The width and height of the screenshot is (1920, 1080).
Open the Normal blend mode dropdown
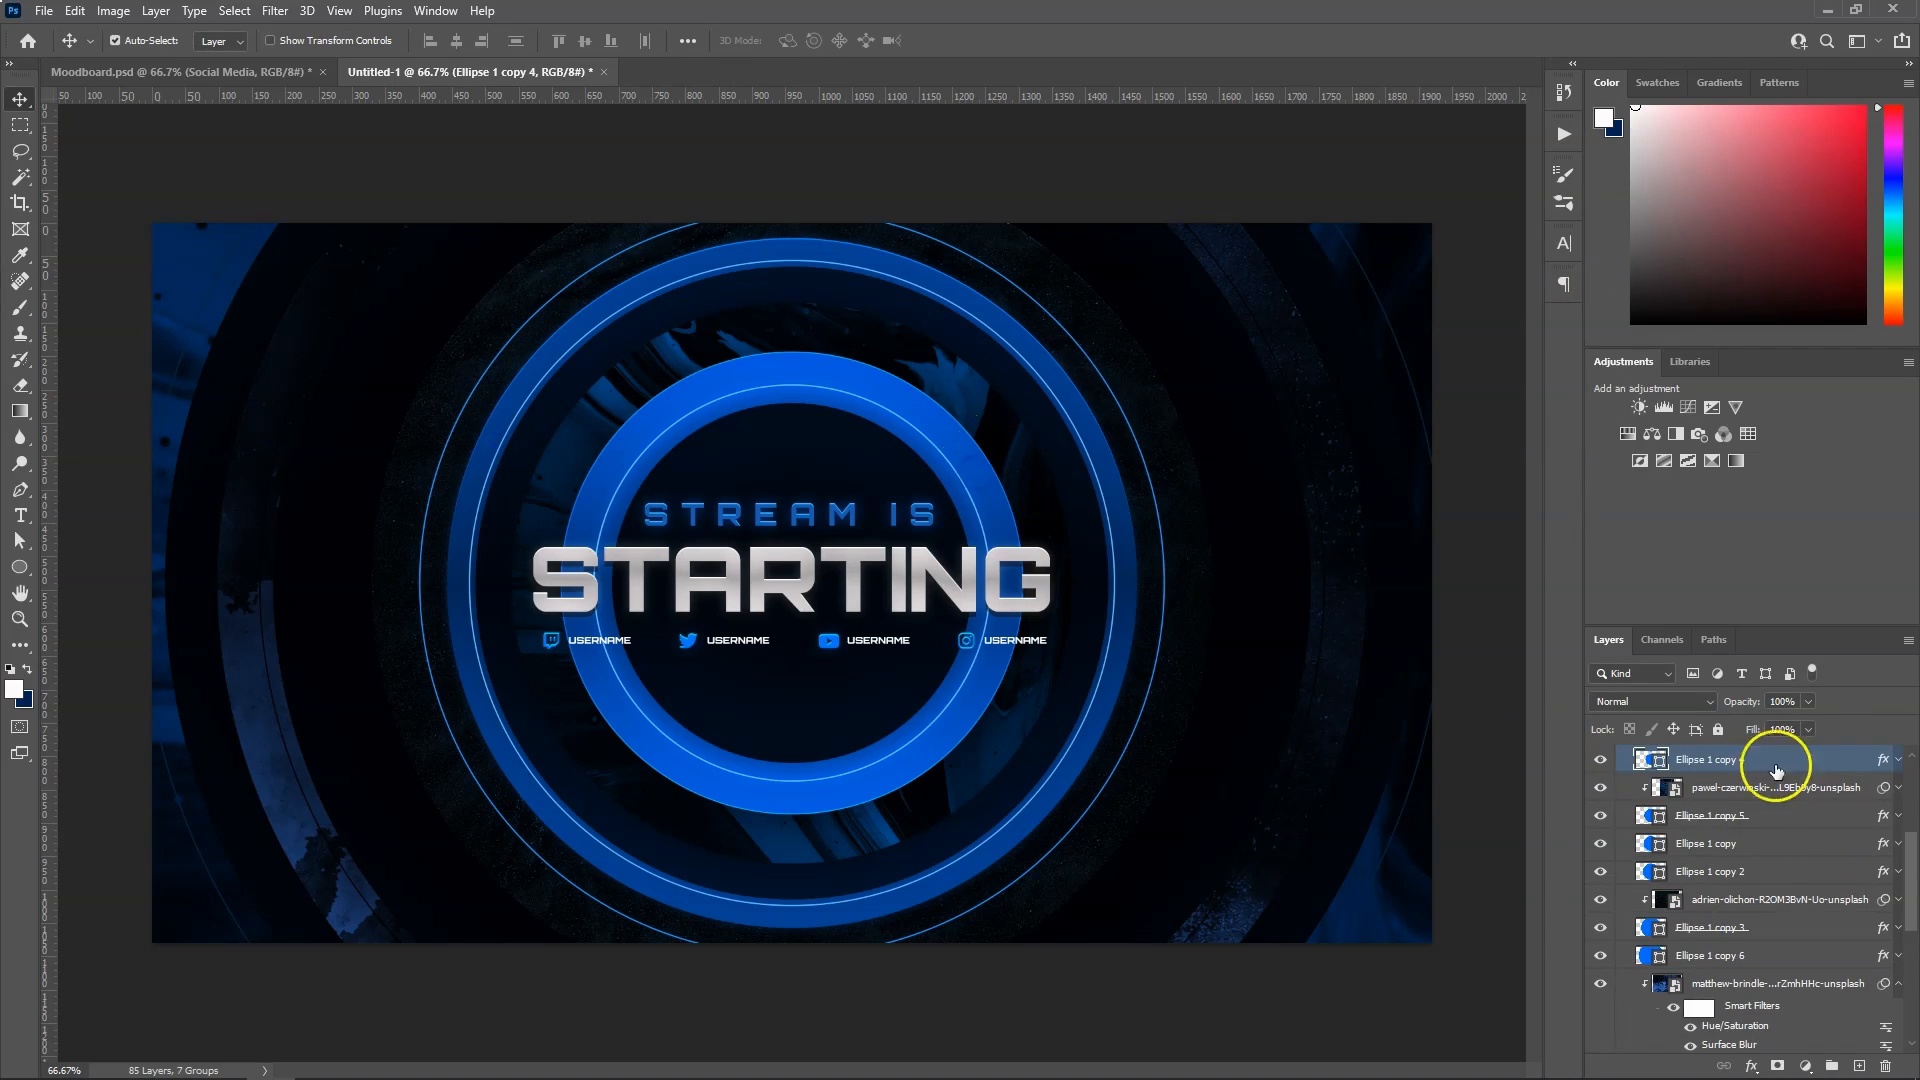click(x=1653, y=702)
